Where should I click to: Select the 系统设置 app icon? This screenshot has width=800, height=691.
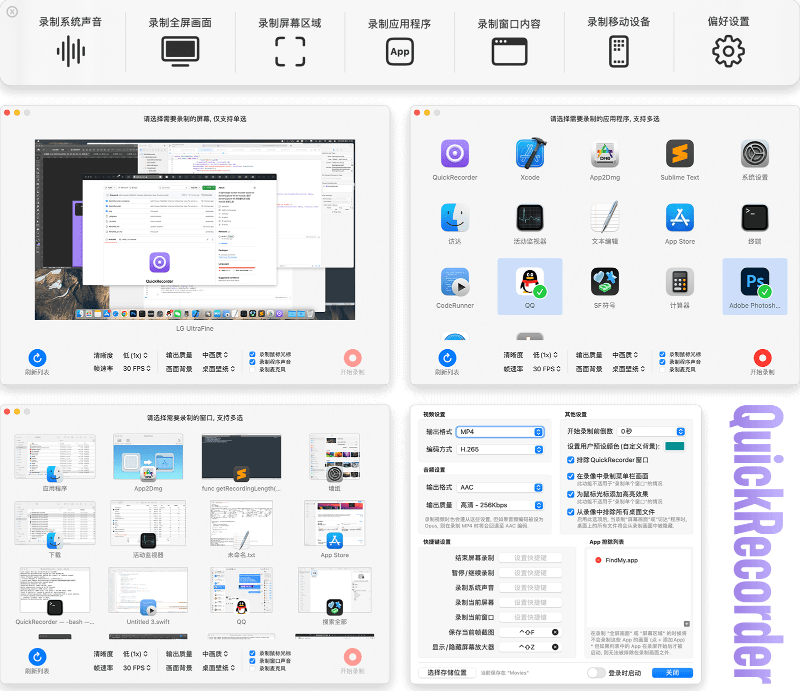[x=755, y=154]
